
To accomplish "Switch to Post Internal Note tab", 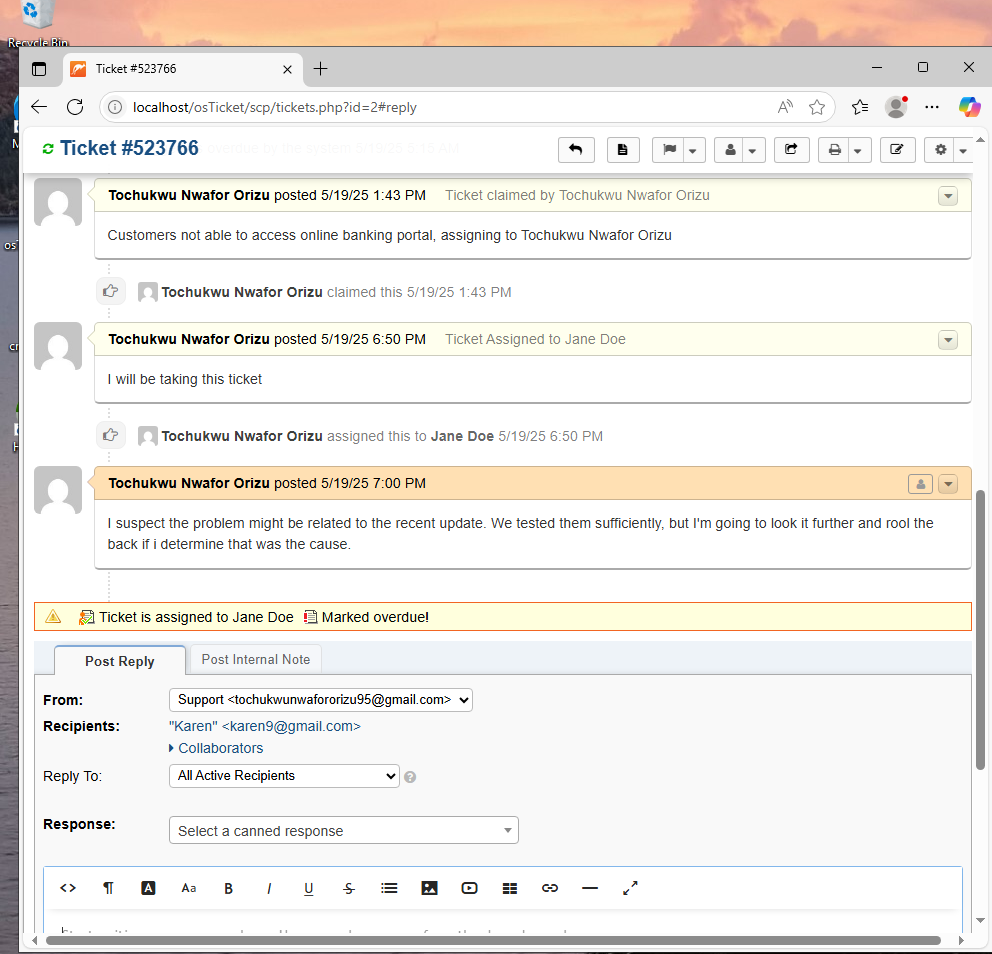I will pos(256,659).
